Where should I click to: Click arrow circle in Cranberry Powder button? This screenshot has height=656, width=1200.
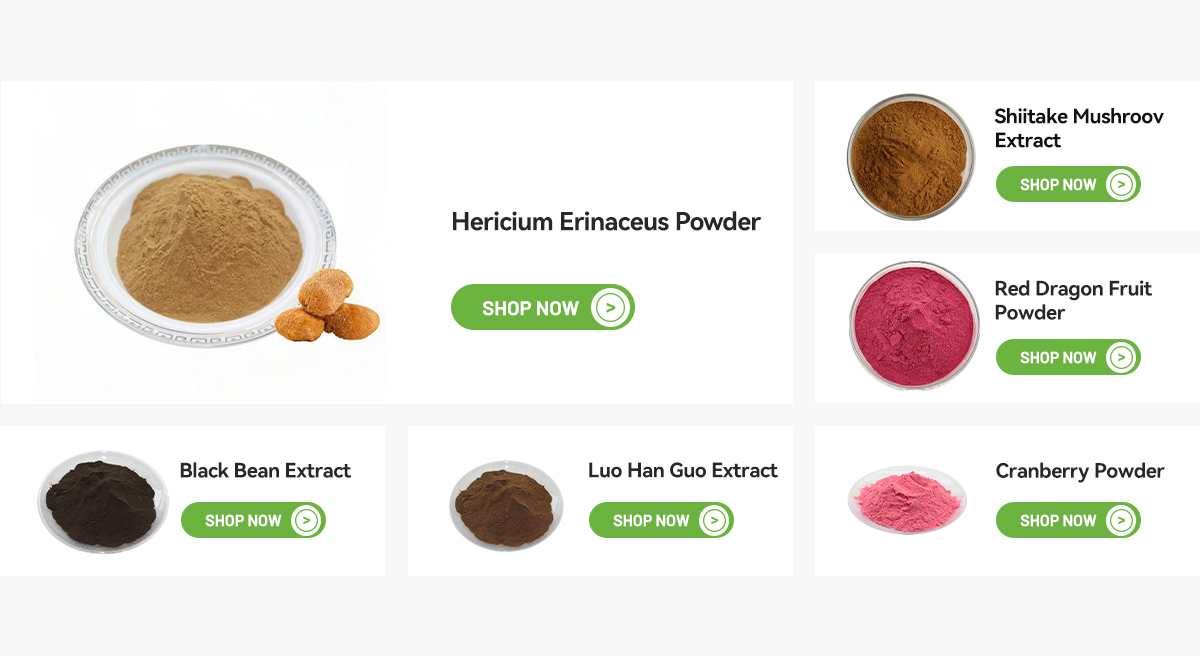coord(1122,520)
